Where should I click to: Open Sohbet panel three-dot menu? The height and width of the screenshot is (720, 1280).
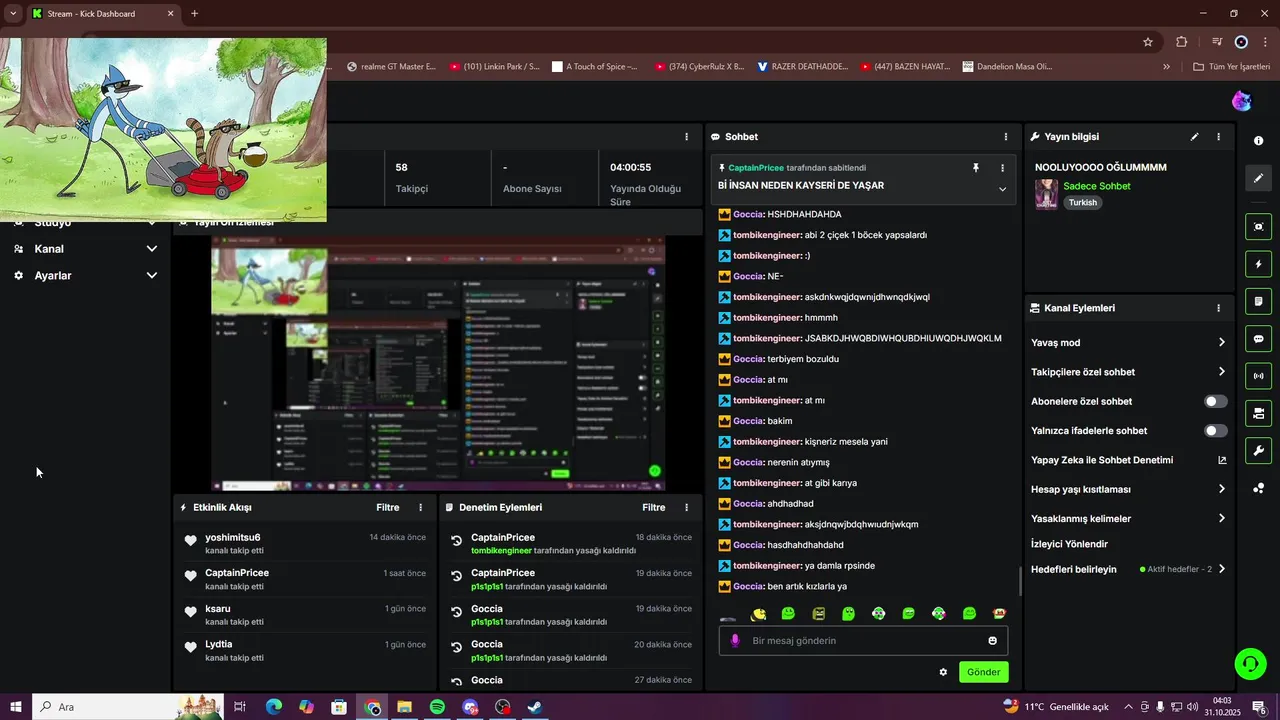pos(1006,137)
